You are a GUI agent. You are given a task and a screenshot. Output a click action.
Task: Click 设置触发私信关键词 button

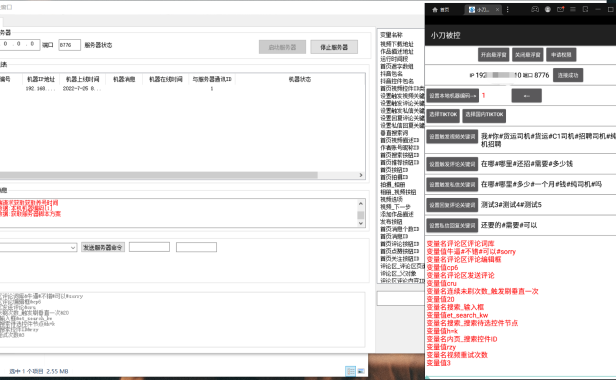452,184
